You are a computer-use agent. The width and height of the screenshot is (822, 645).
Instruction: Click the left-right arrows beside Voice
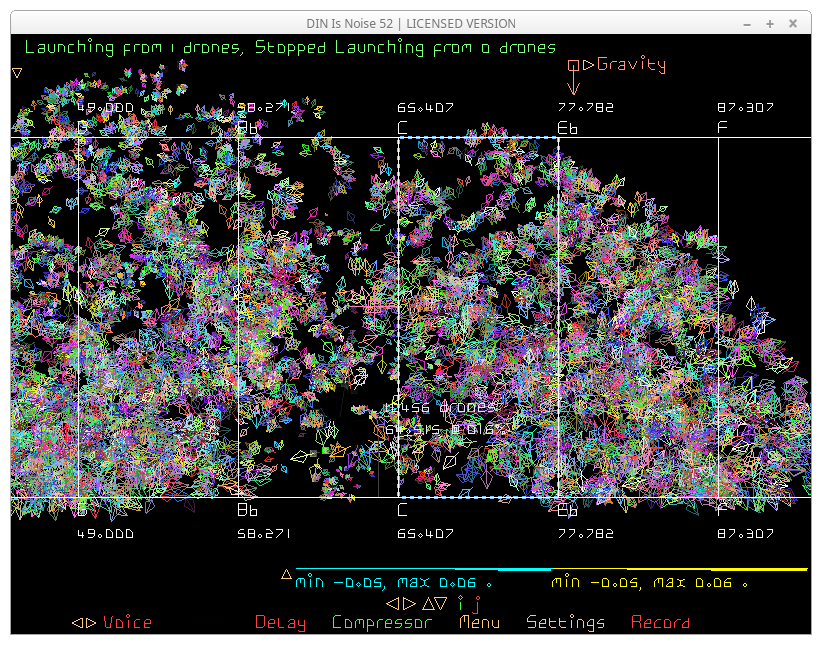tap(84, 623)
